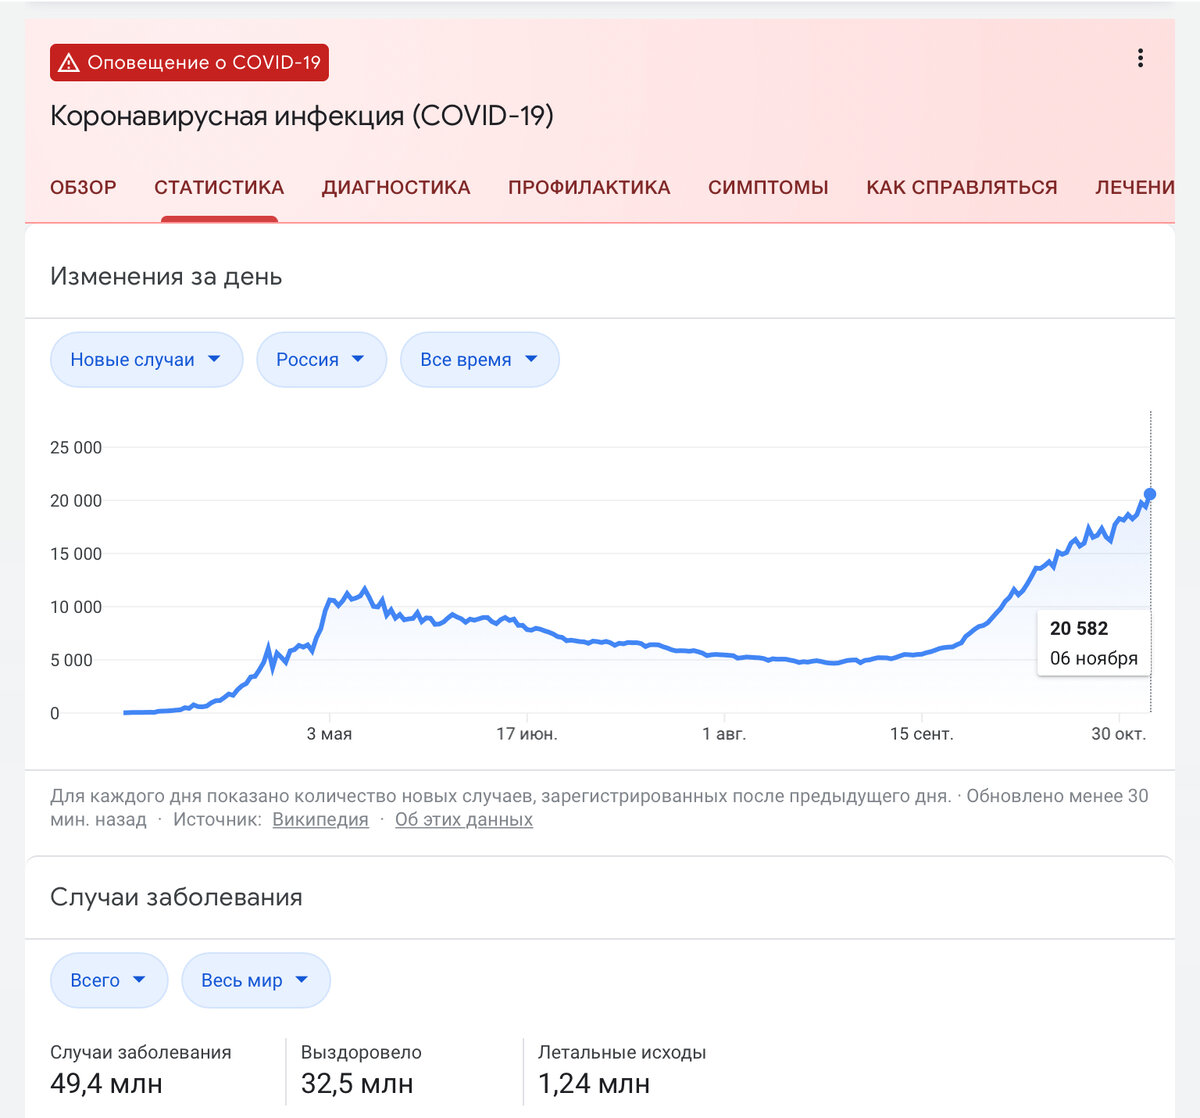Viewport: 1200px width, 1118px height.
Task: Click the 30 окт. axis label
Action: click(1119, 734)
